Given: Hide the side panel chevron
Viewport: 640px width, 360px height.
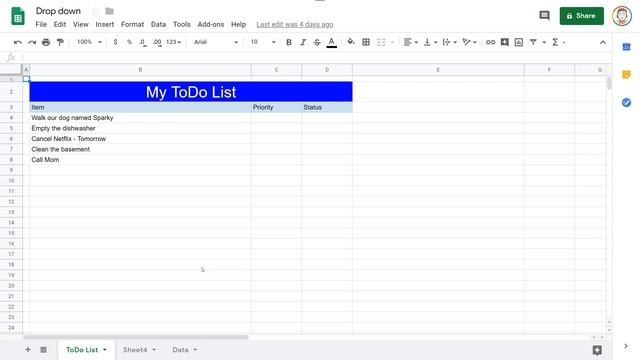Looking at the screenshot, I should click(x=626, y=346).
